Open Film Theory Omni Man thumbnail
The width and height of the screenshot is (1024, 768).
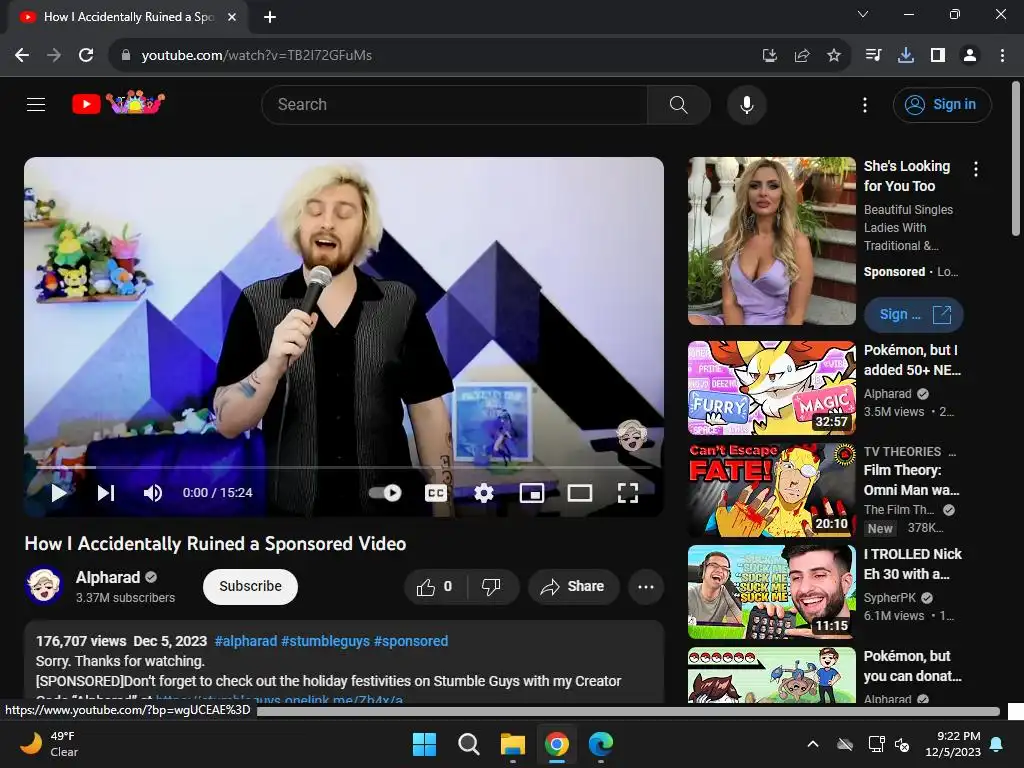coord(771,490)
